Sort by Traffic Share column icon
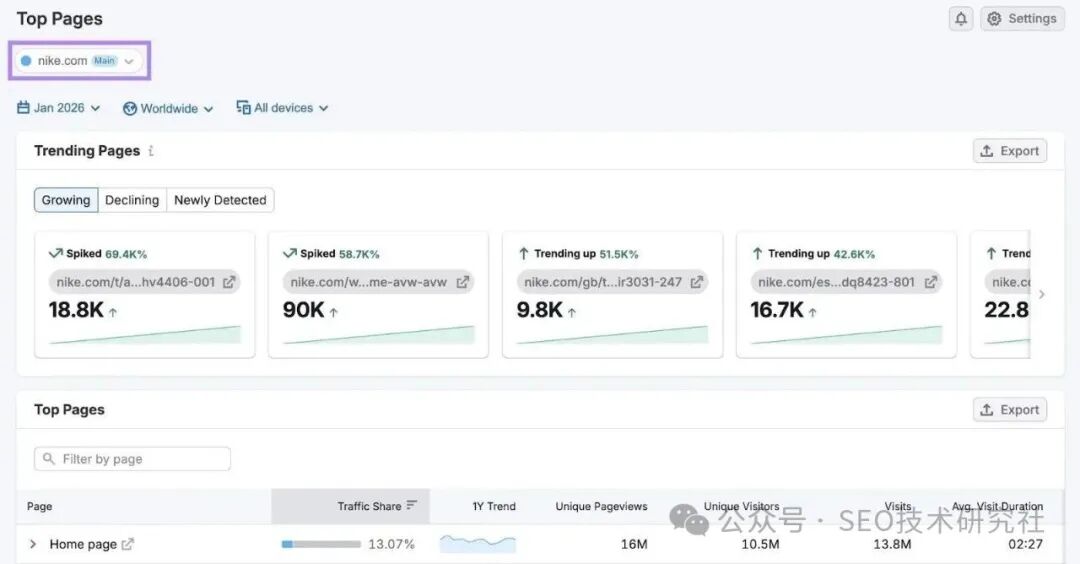 pos(412,506)
